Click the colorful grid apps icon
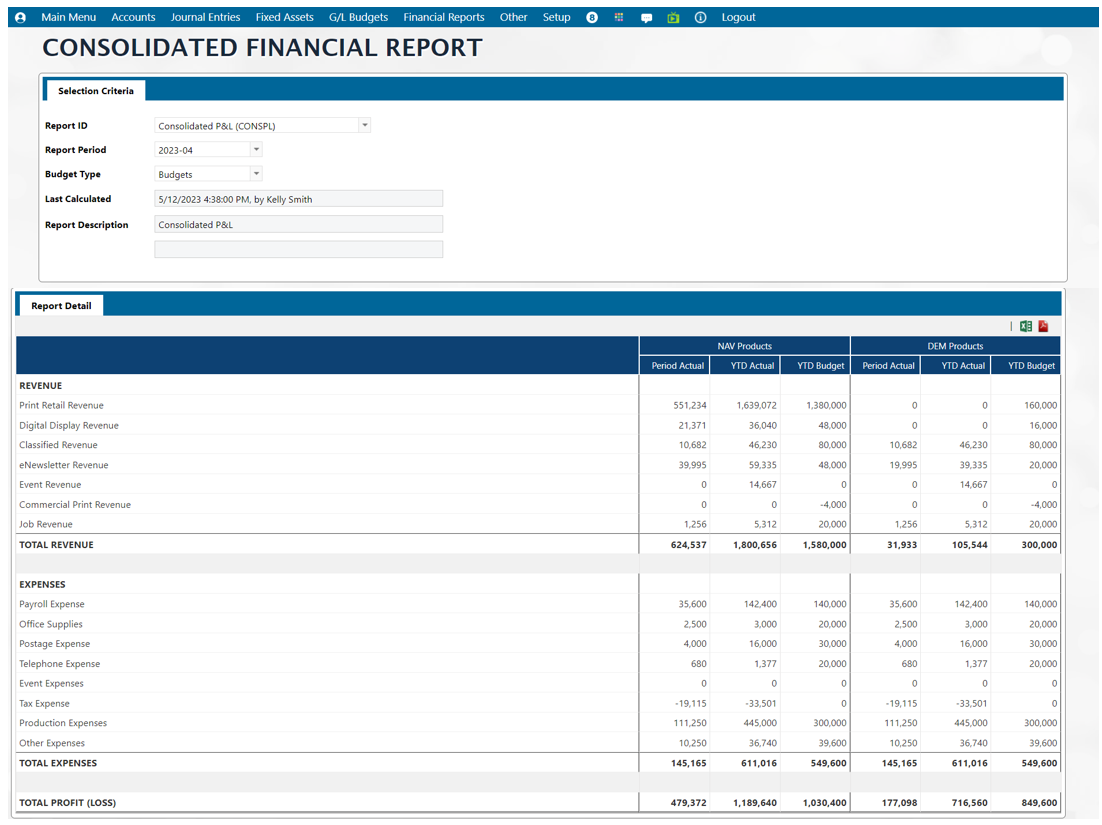The width and height of the screenshot is (1102, 825). coord(619,18)
